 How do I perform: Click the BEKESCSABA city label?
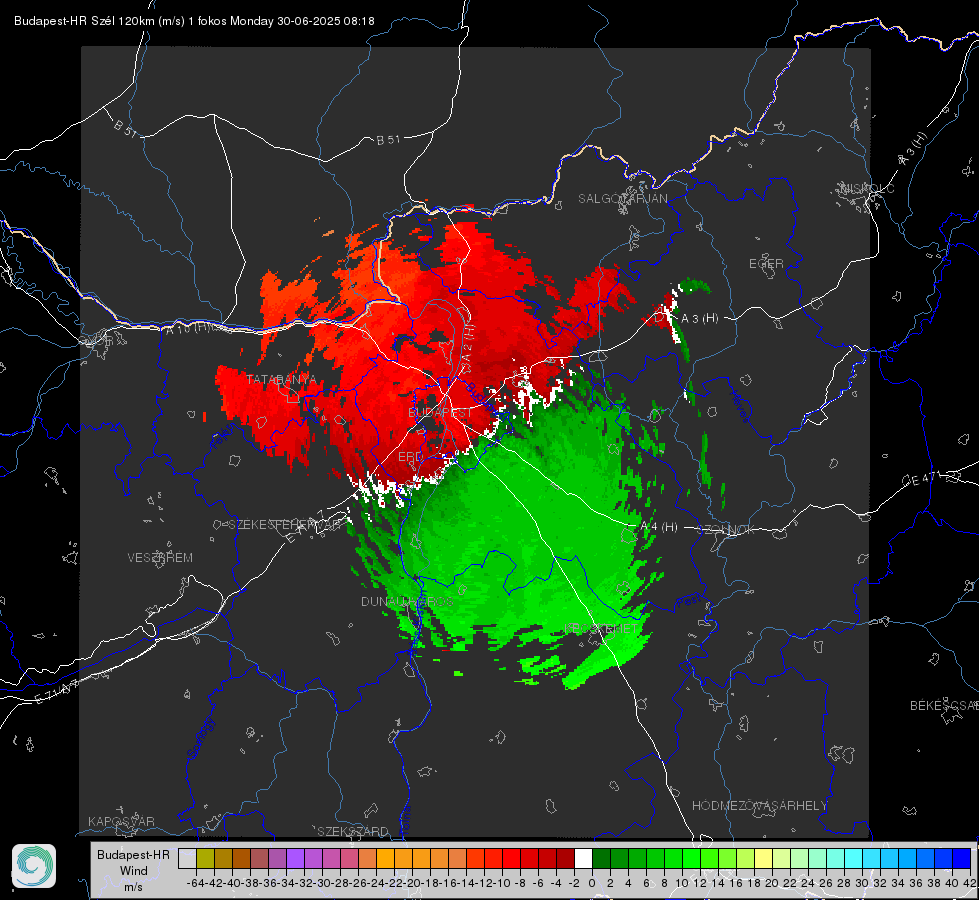point(944,706)
